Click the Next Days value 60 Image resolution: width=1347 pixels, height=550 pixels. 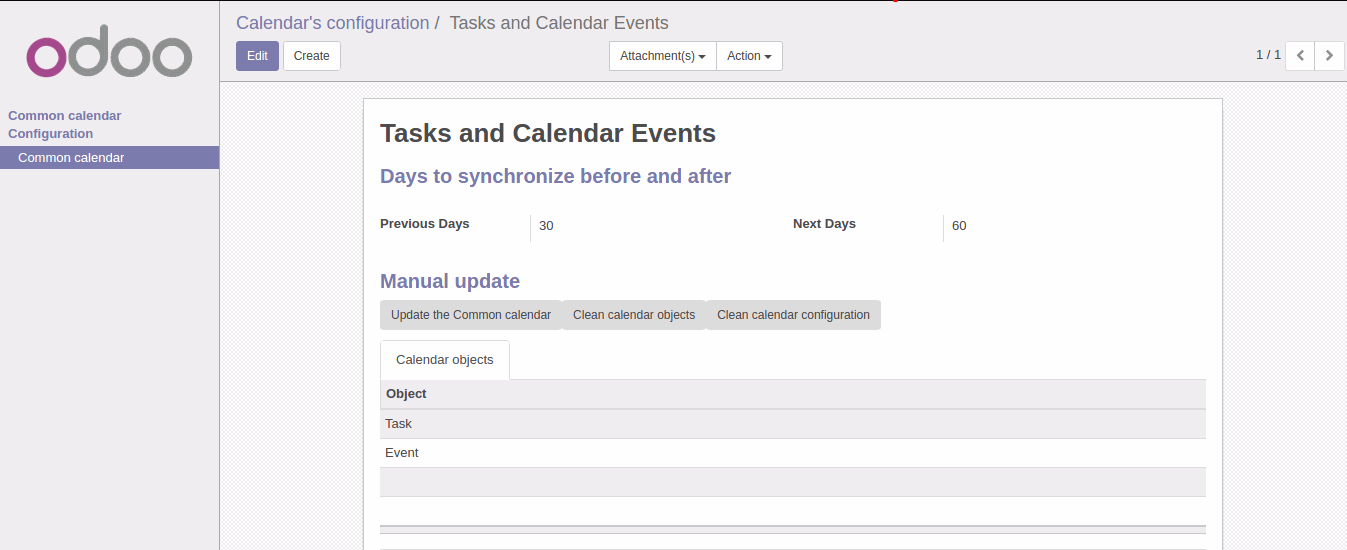959,226
